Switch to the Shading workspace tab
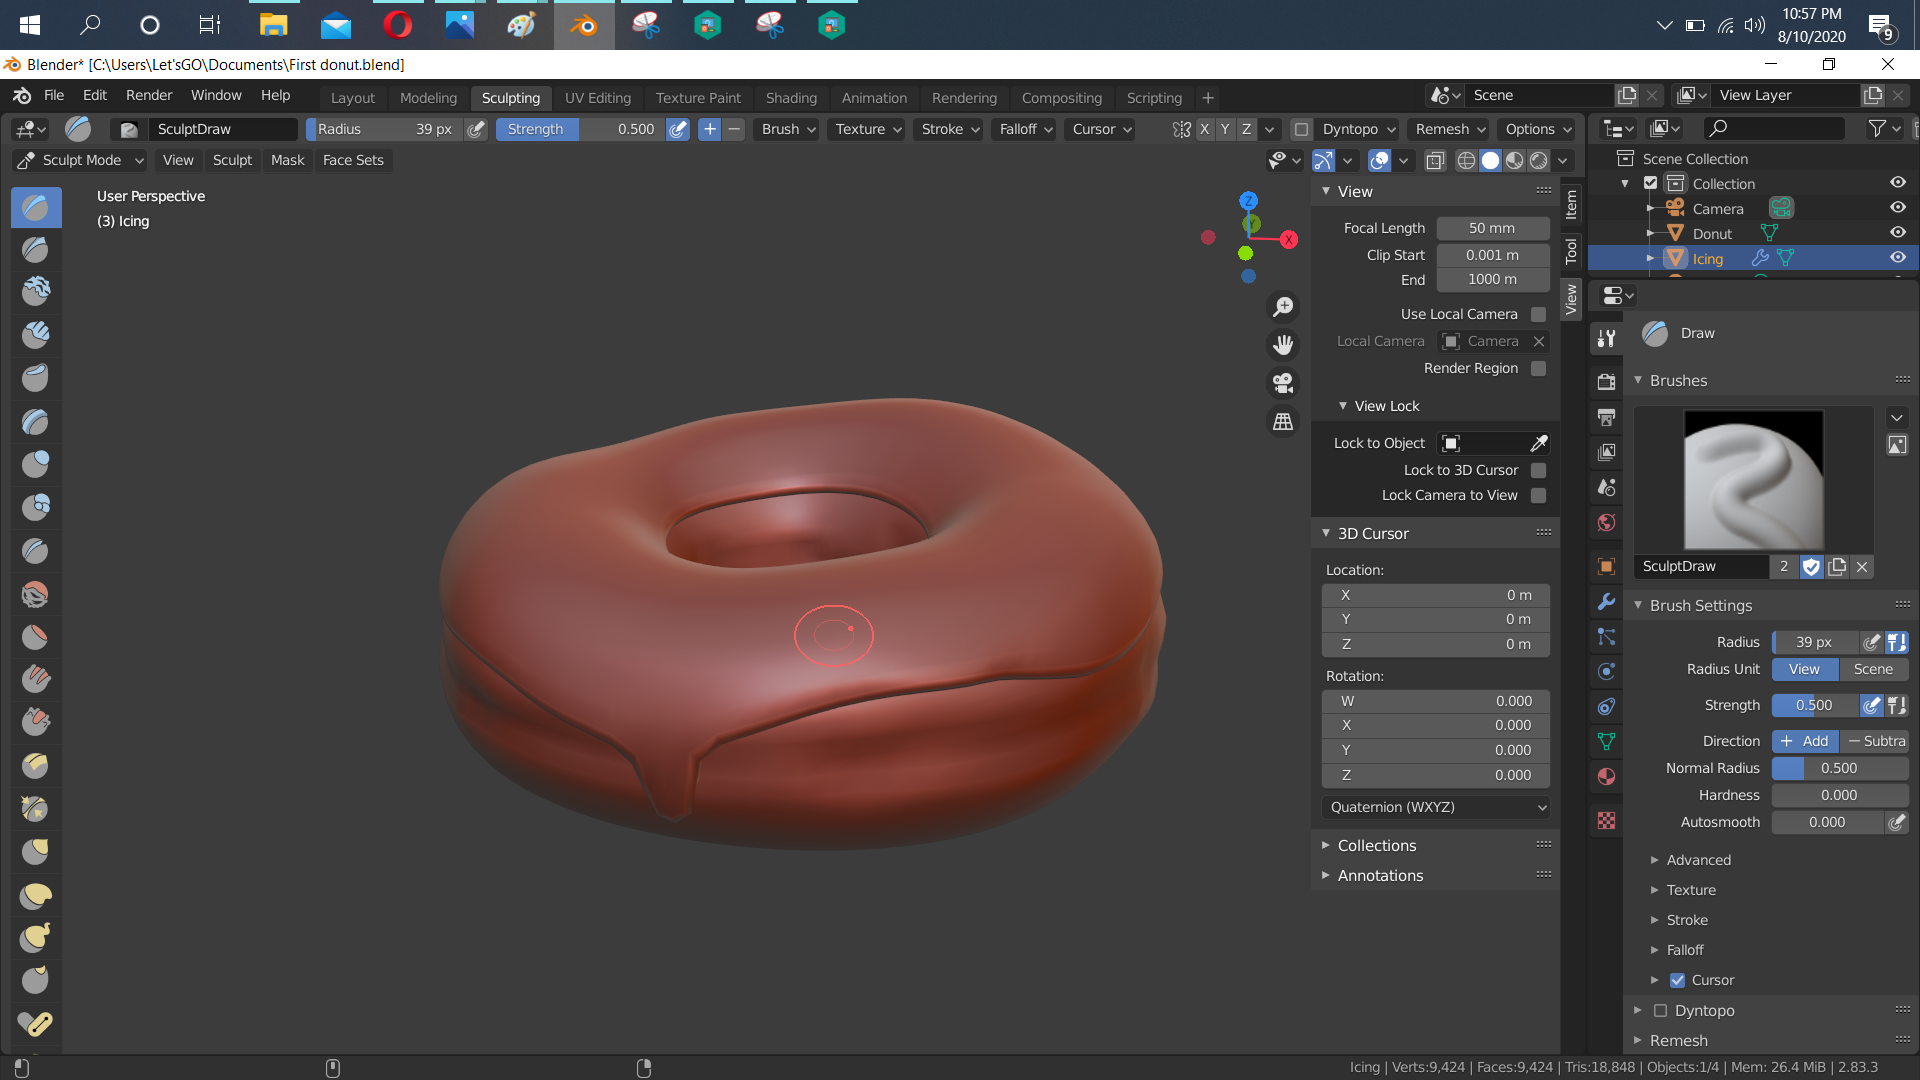The width and height of the screenshot is (1920, 1080). click(791, 98)
